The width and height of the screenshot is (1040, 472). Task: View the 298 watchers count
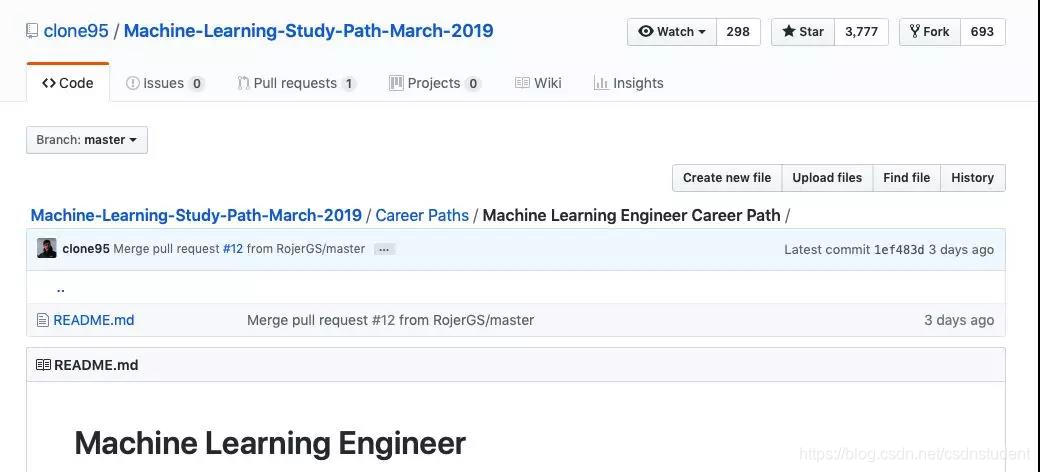tap(738, 32)
